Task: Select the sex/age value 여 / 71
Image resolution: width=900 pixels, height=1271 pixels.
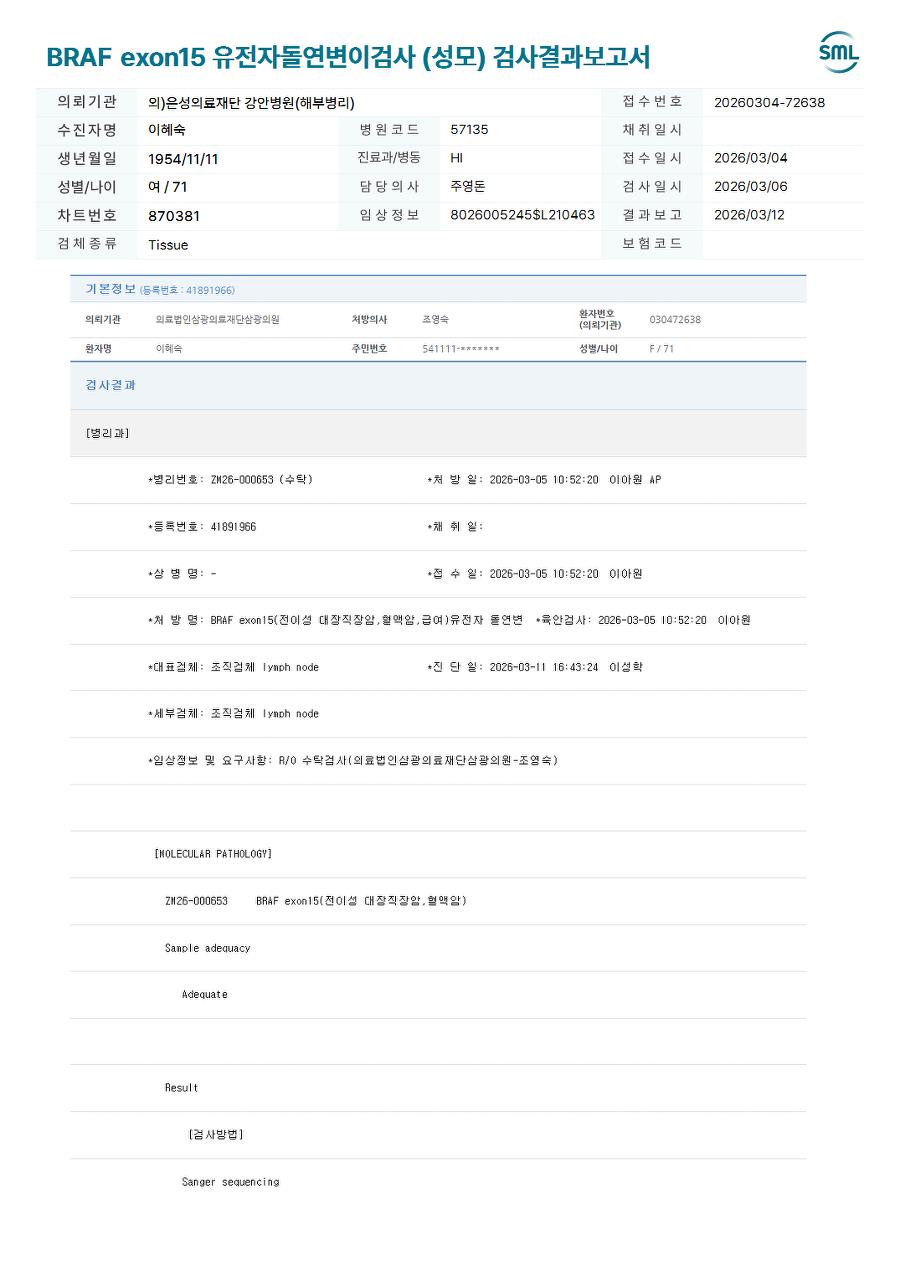Action: 167,187
